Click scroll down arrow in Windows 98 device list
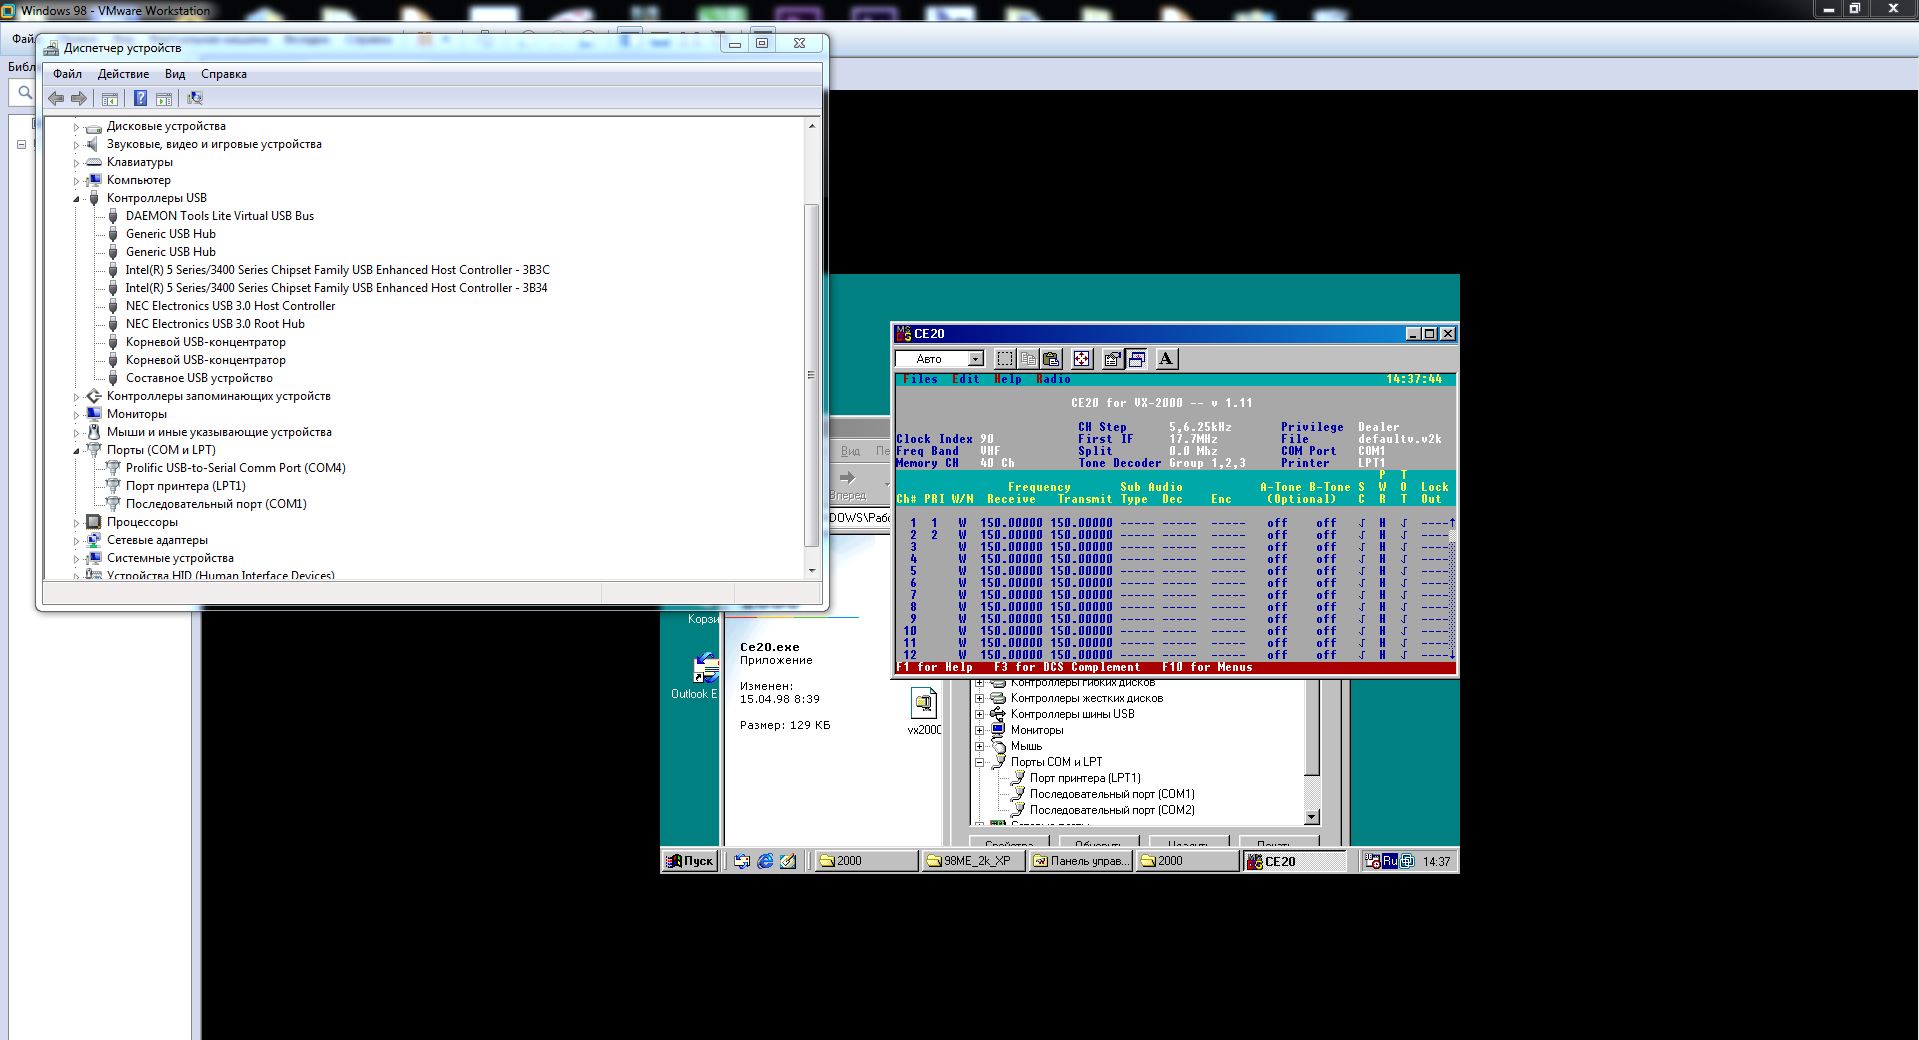The image size is (1919, 1040). click(x=1312, y=817)
